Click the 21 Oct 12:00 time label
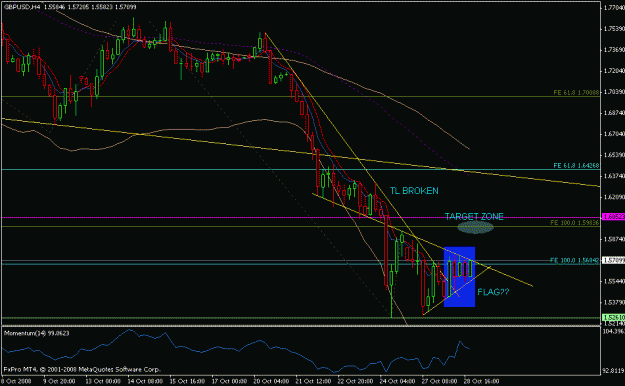This screenshot has height=386, width=625. [x=313, y=381]
